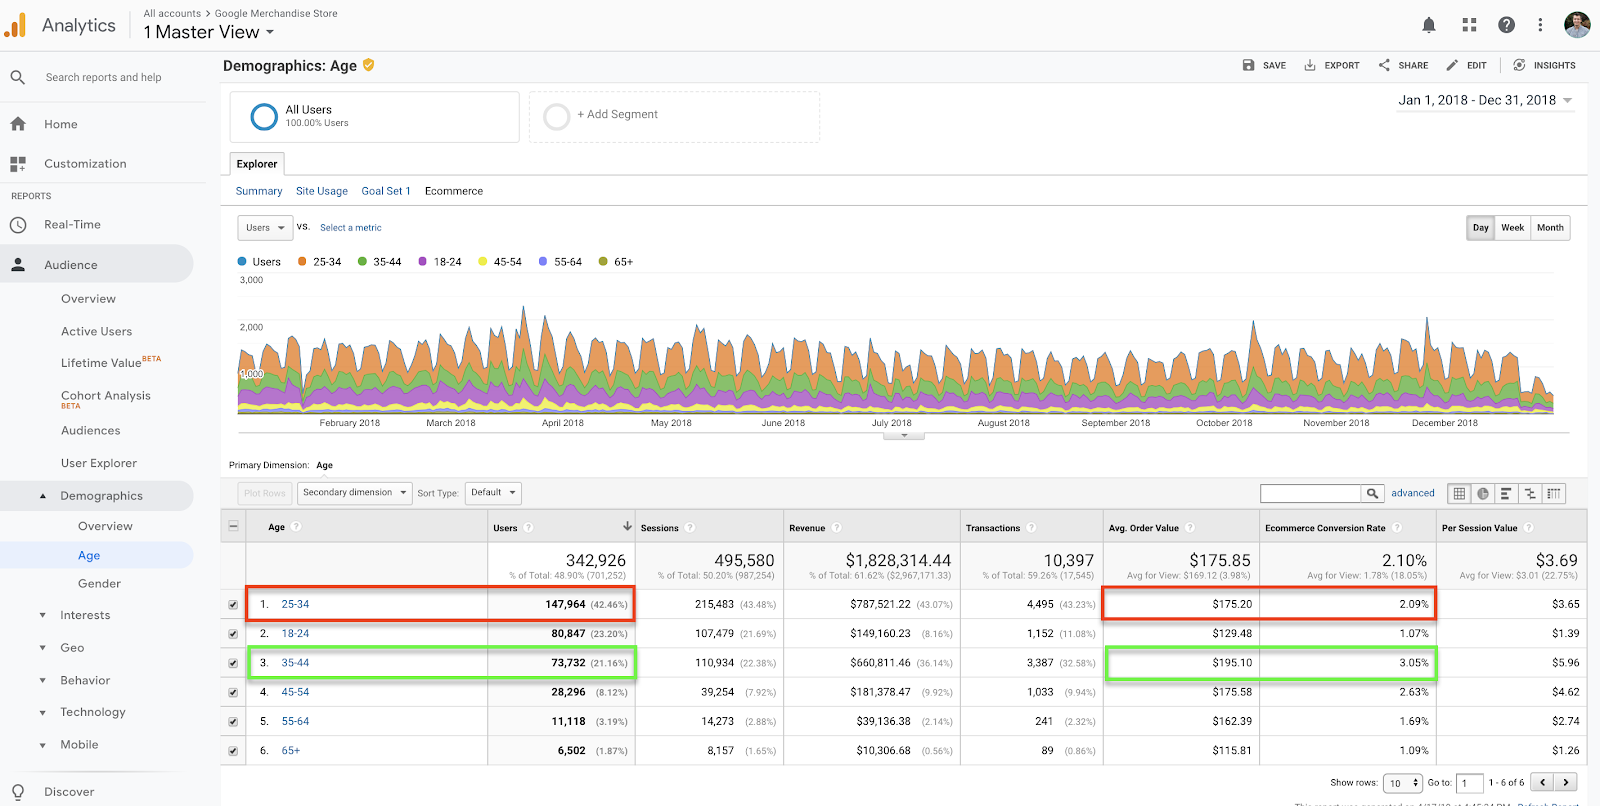Uncheck the 25-34 age row checkbox
This screenshot has height=806, width=1600.
click(233, 605)
